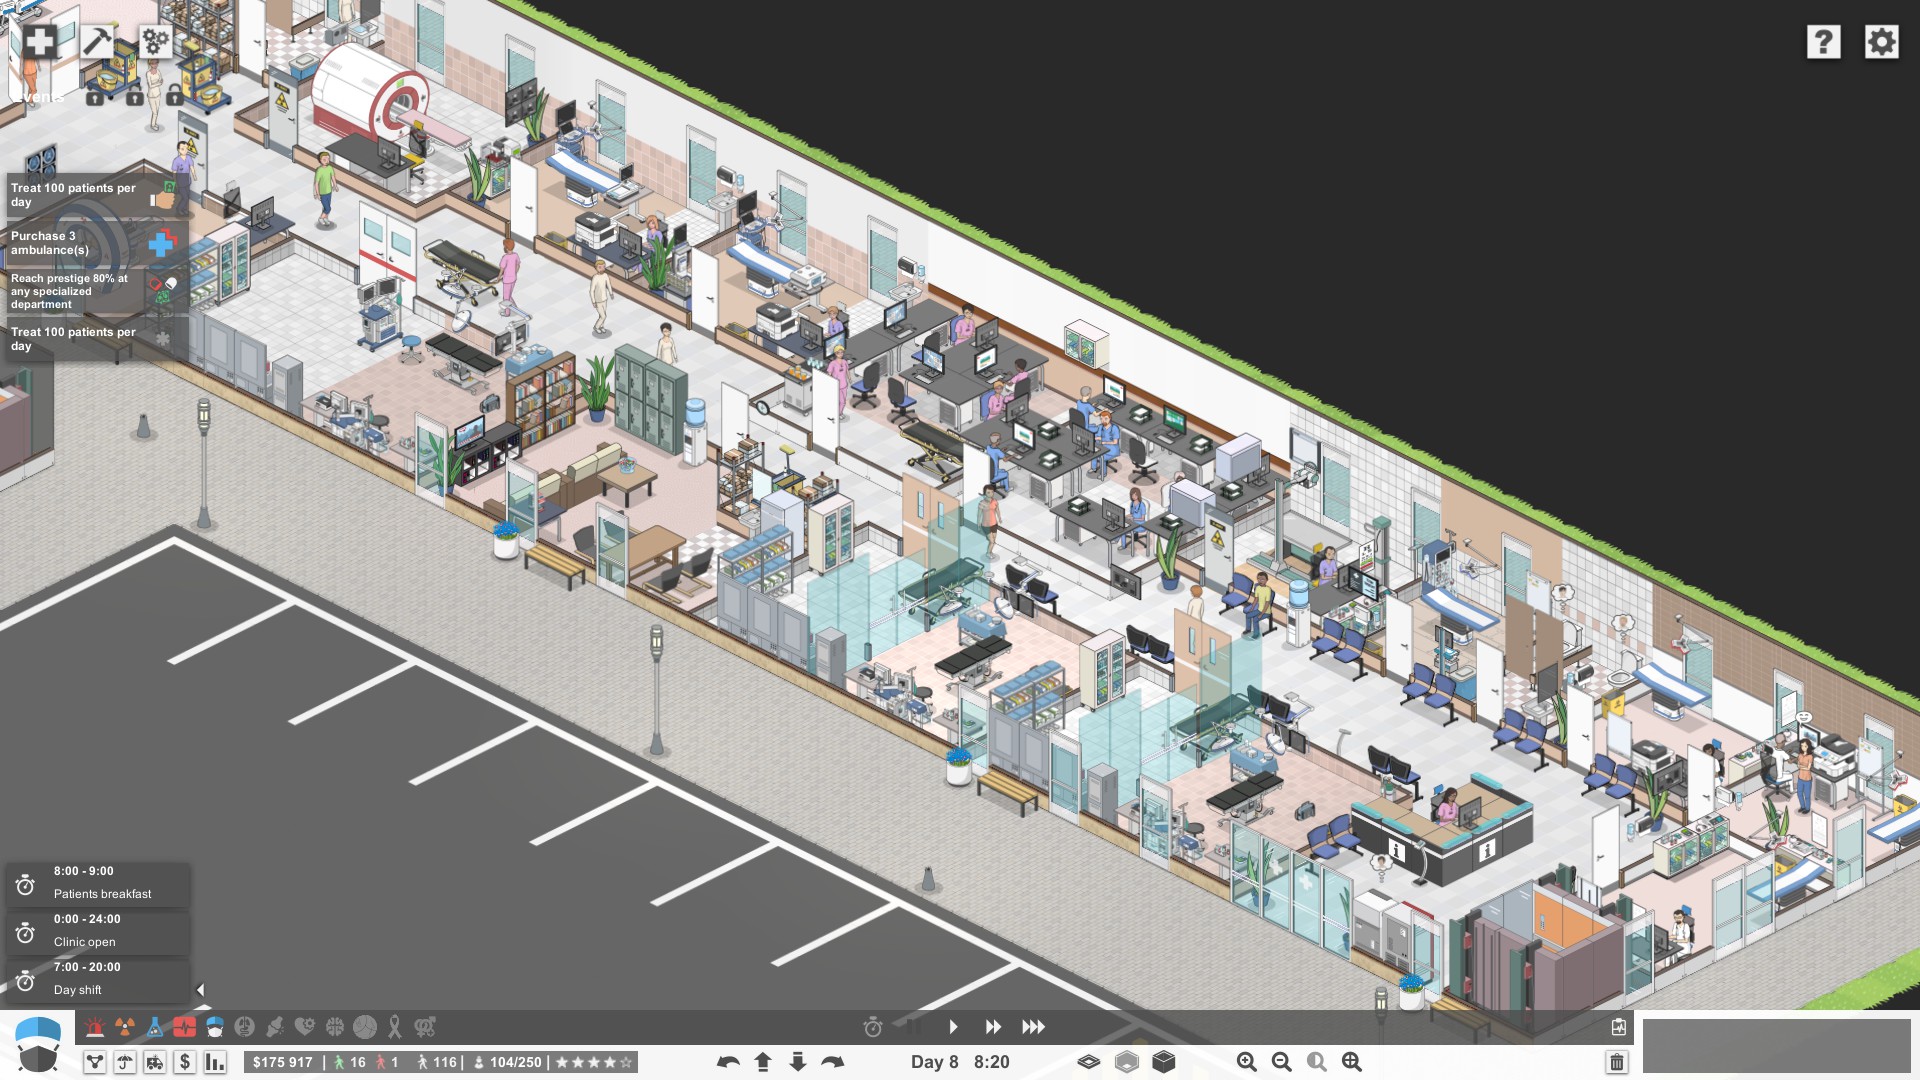Click the greyed-out magnifier zoom icon
This screenshot has width=1920, height=1080.
coord(1317,1062)
